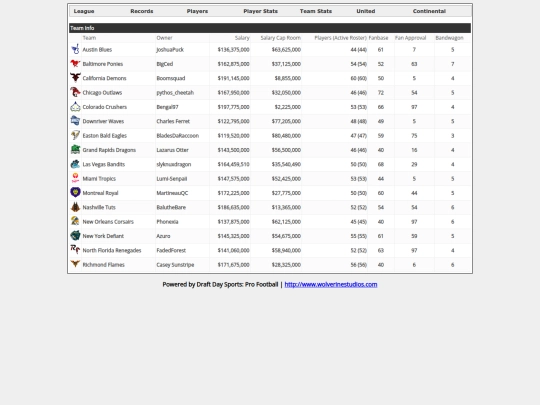Click the Nashville Tuts team logo
The width and height of the screenshot is (540, 405).
tap(75, 207)
